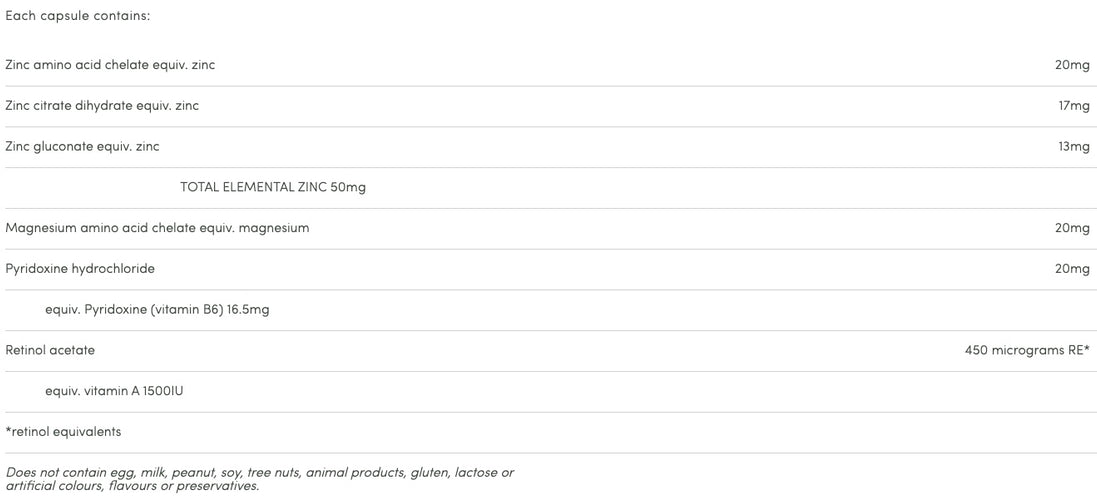Select the Zinc gluconate equiv. zinc label
The height and width of the screenshot is (500, 1097).
click(82, 147)
